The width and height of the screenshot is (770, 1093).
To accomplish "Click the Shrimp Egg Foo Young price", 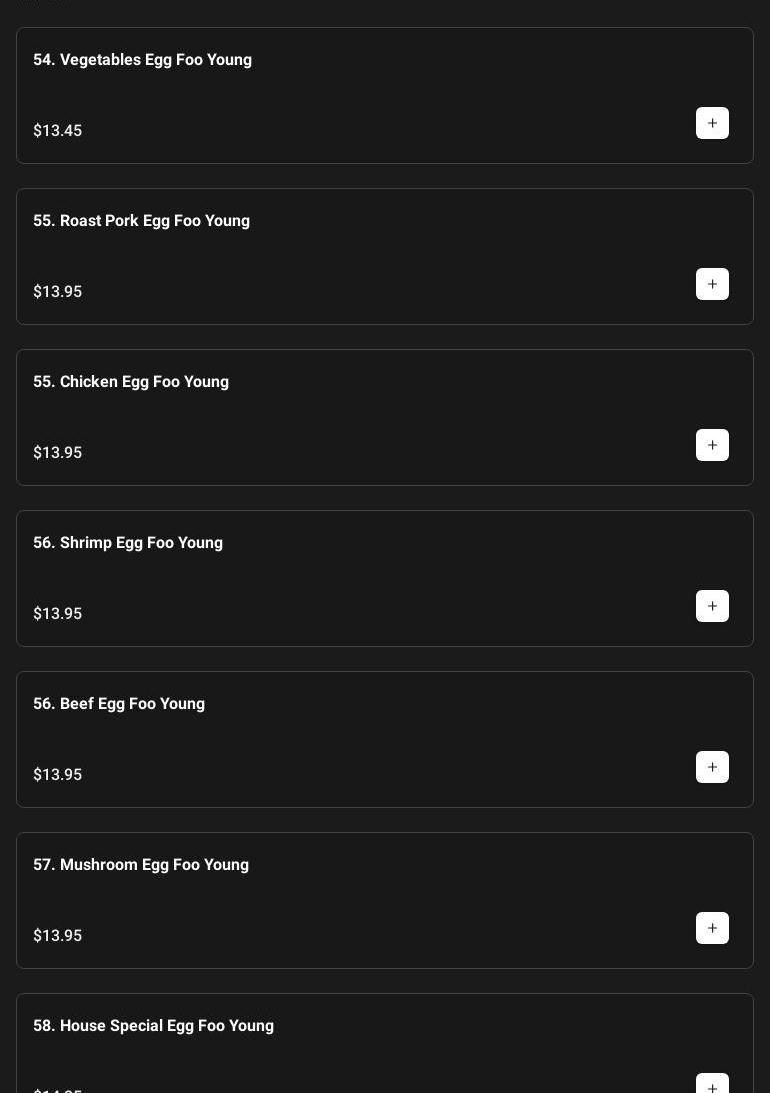I will (58, 614).
